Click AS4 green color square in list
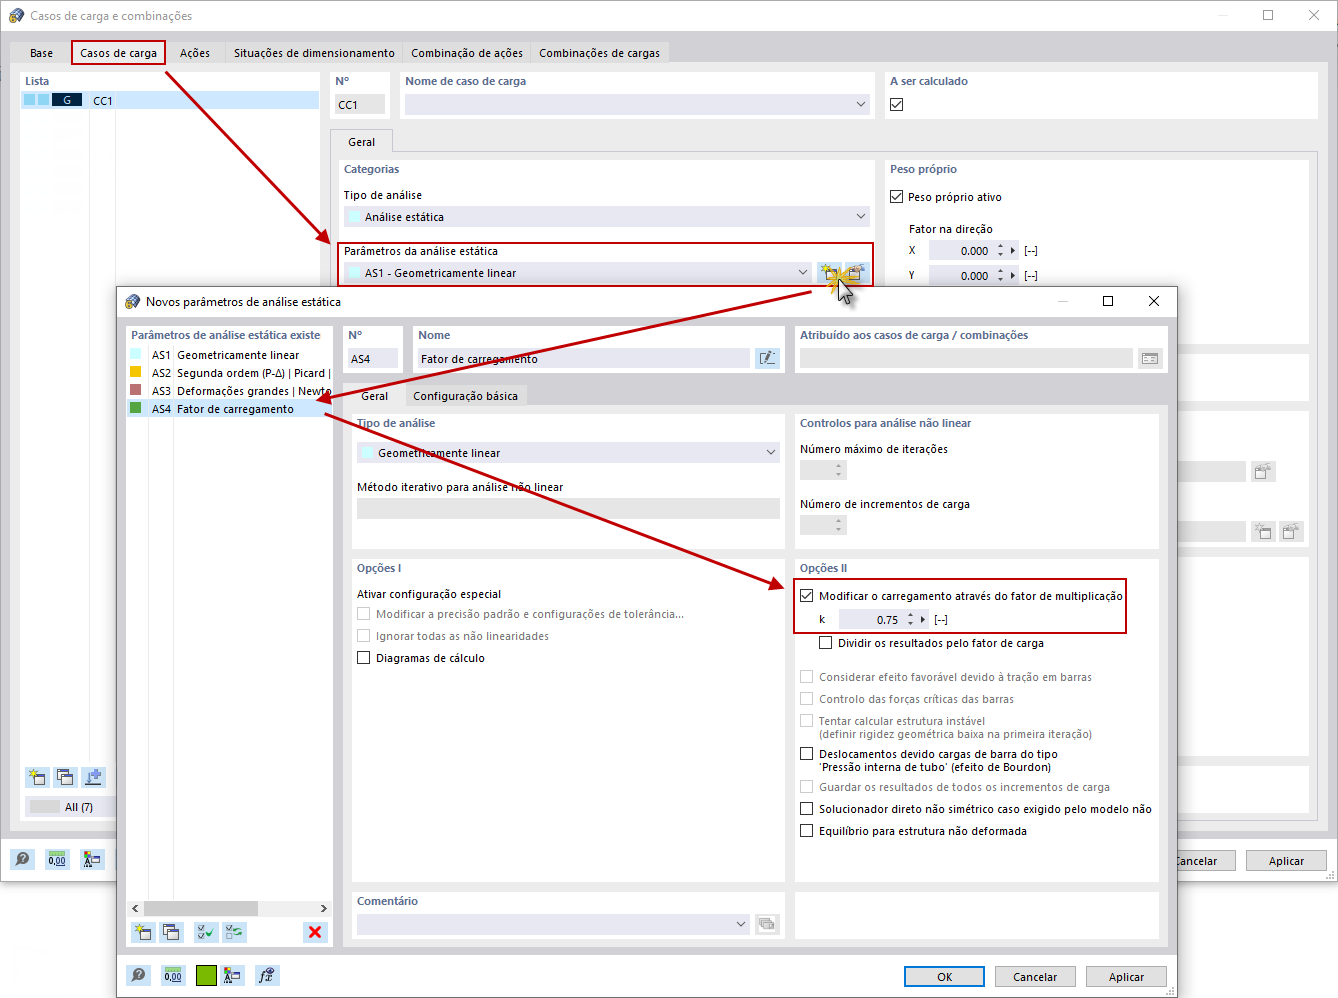The height and width of the screenshot is (998, 1338). coord(136,408)
